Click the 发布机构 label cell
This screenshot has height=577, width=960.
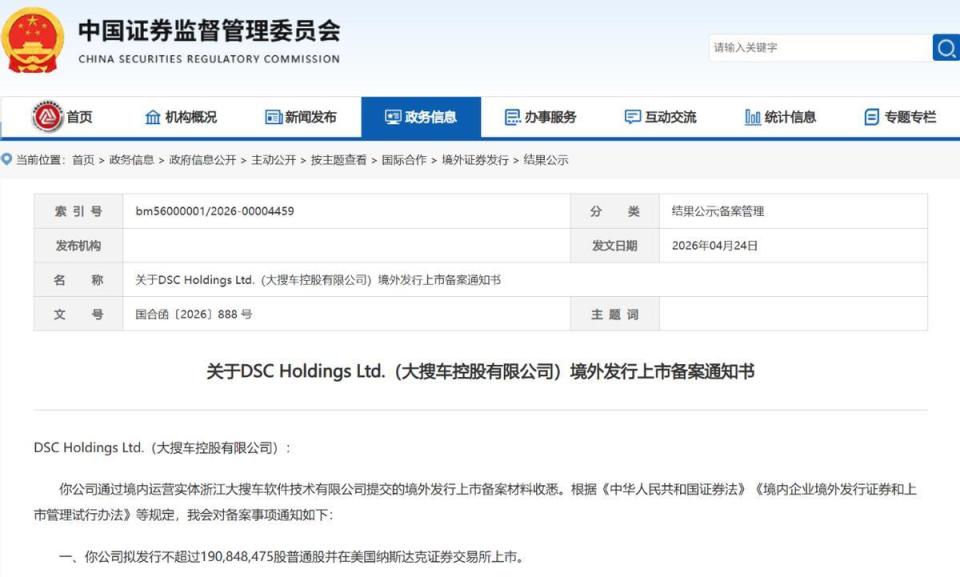tap(78, 246)
